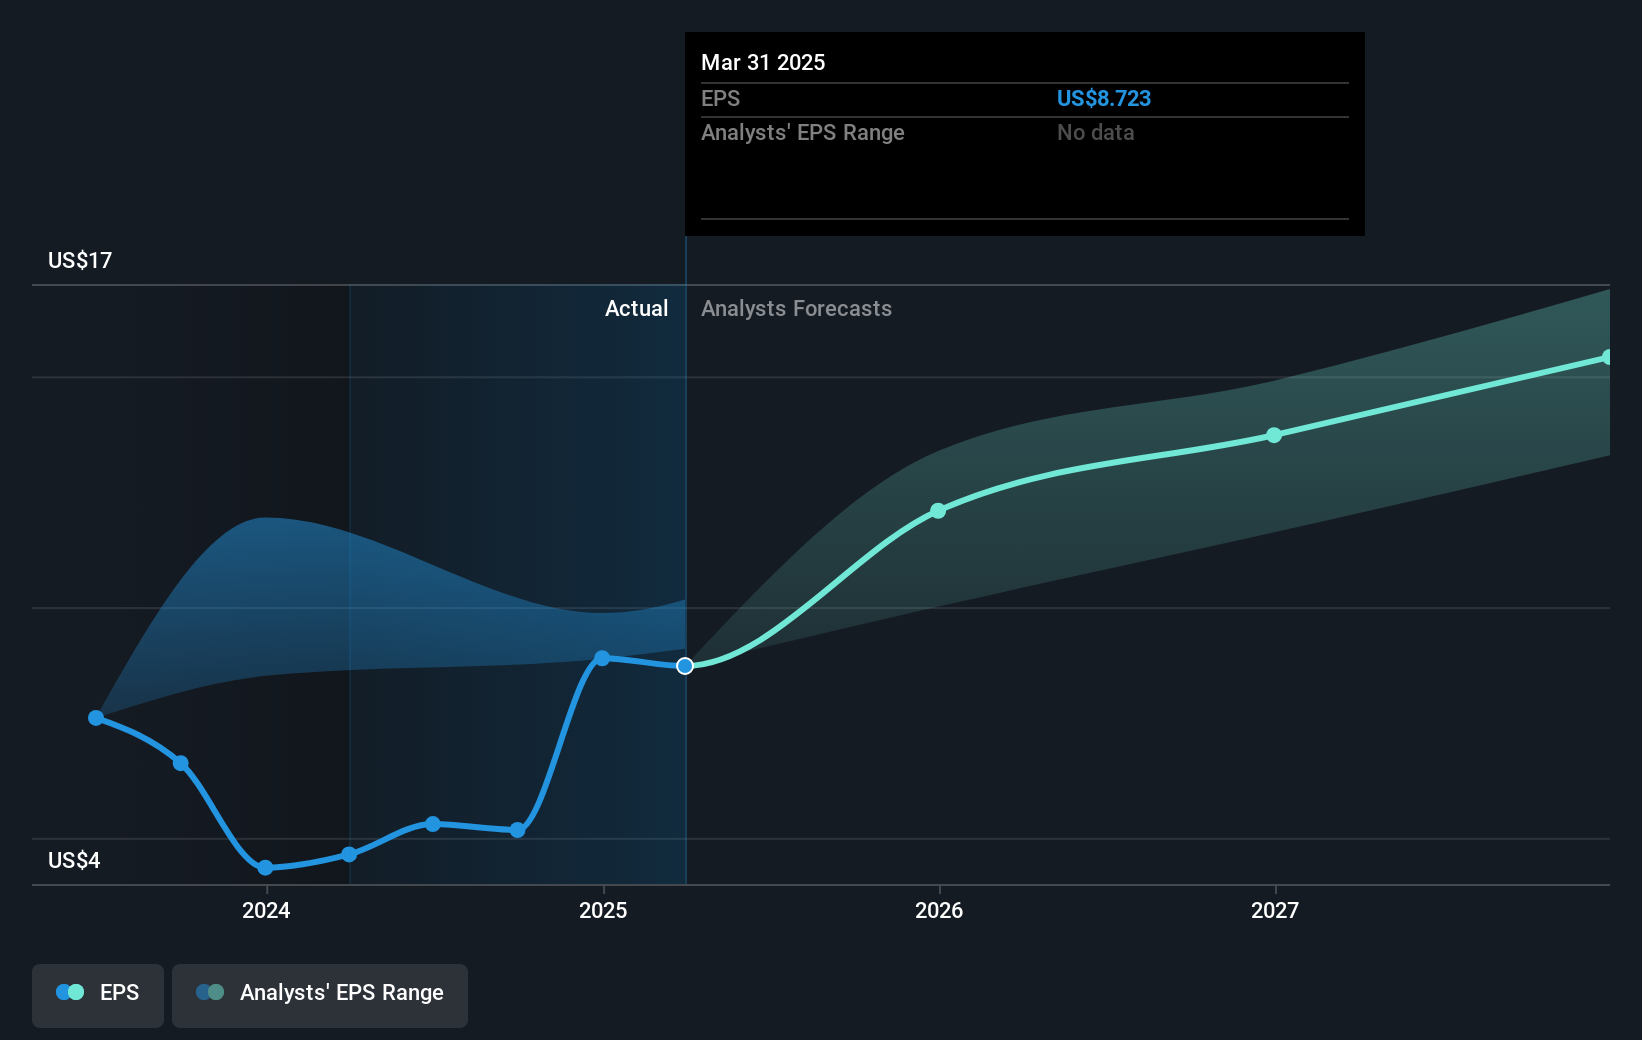Click the 'Analysts Forecasts' label
1642x1040 pixels.
click(796, 308)
